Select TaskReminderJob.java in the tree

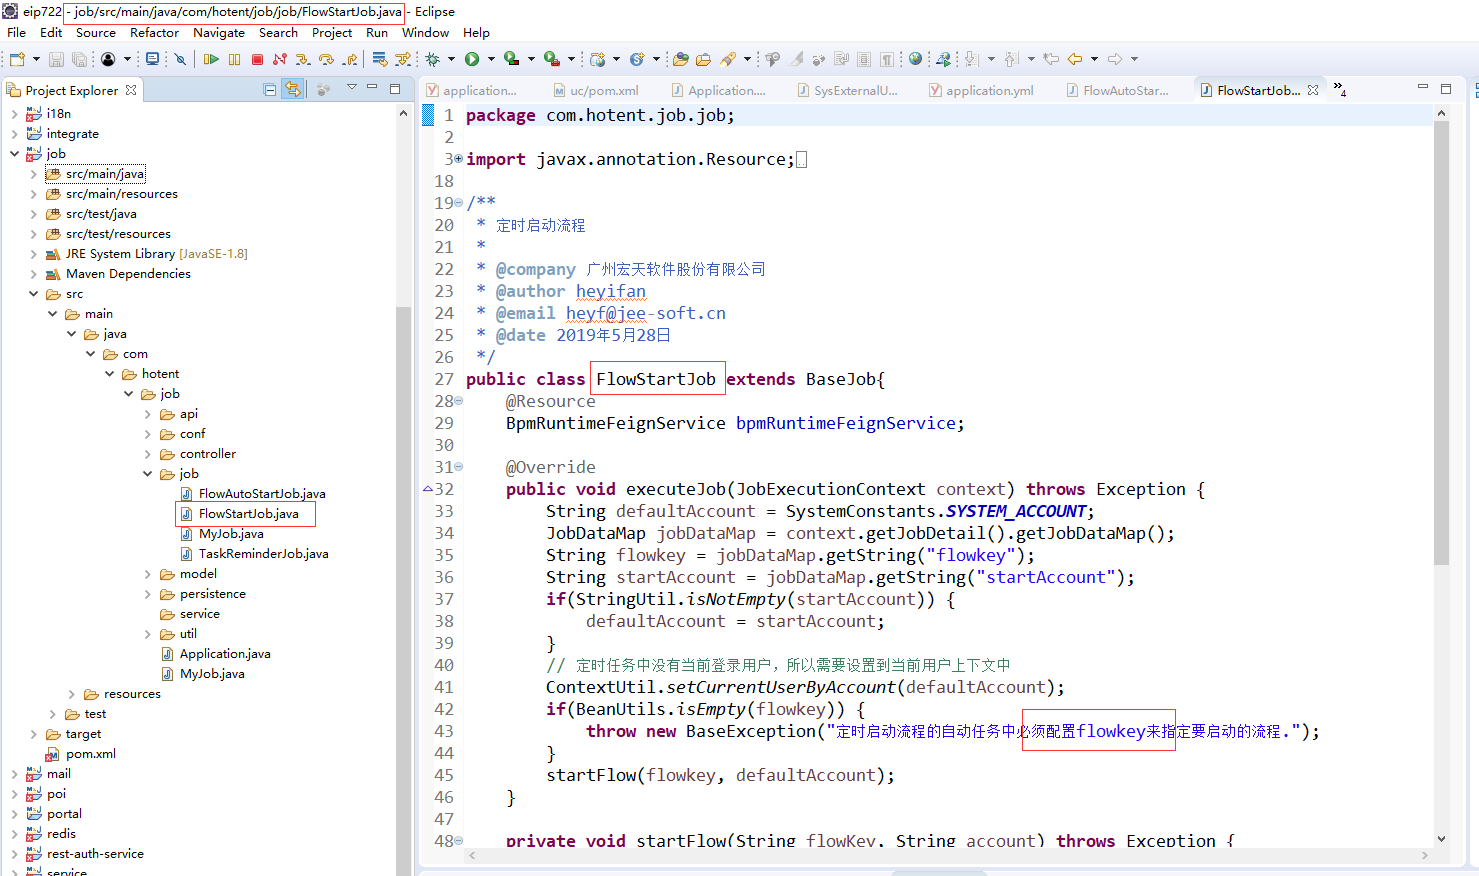pyautogui.click(x=263, y=554)
